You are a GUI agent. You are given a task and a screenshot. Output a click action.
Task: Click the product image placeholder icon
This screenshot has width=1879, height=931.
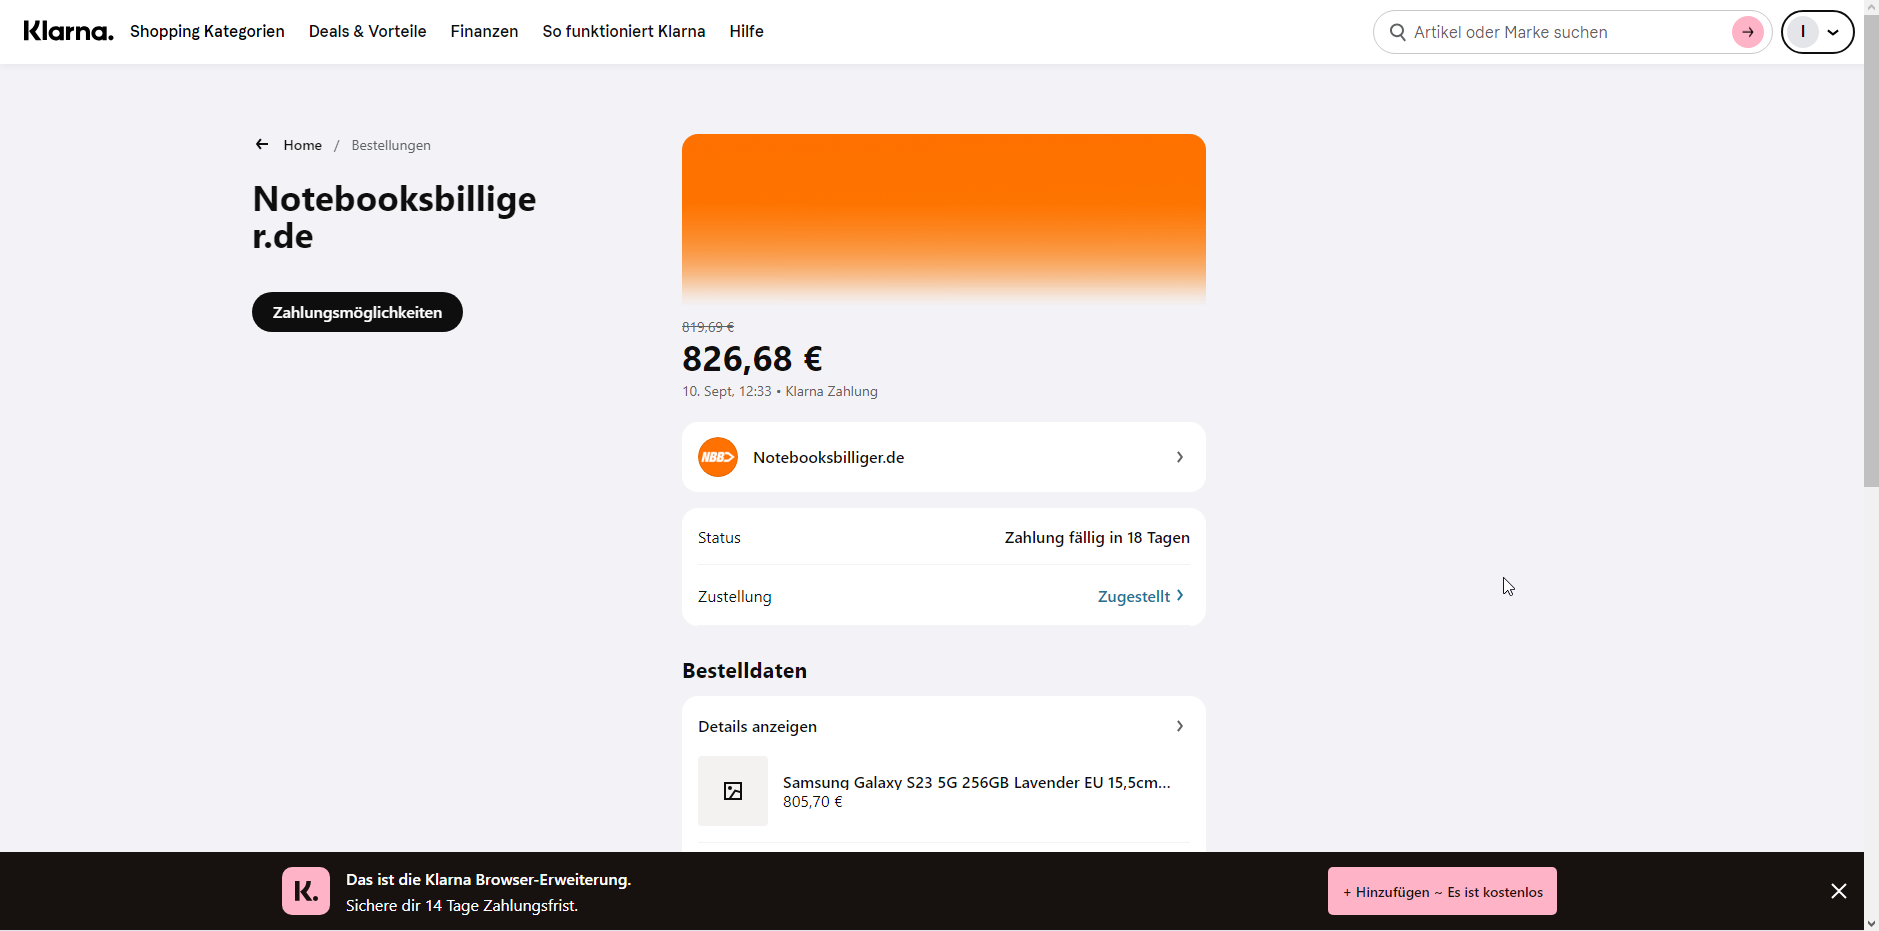(x=733, y=791)
